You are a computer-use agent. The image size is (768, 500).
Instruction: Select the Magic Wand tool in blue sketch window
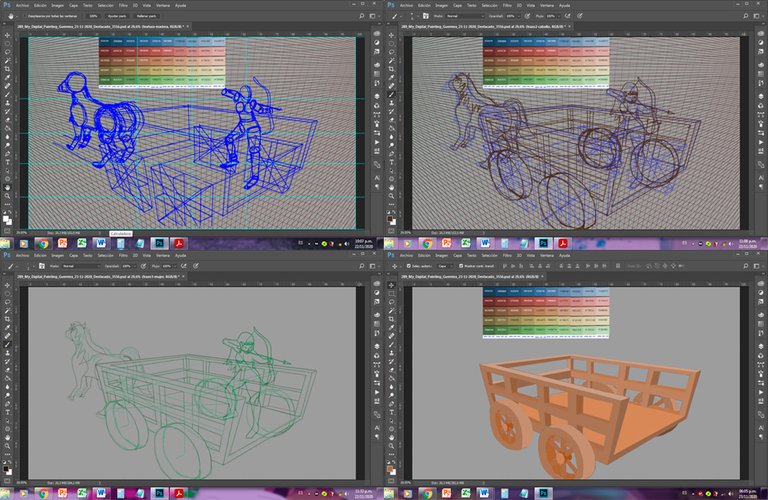click(7, 61)
